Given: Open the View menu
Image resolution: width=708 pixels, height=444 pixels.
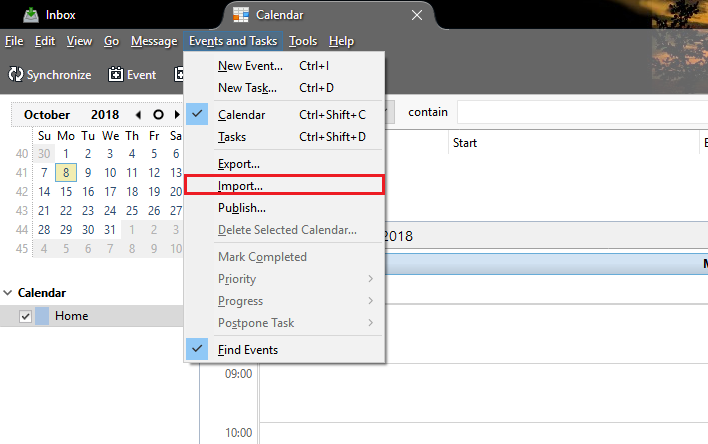Looking at the screenshot, I should click(79, 41).
